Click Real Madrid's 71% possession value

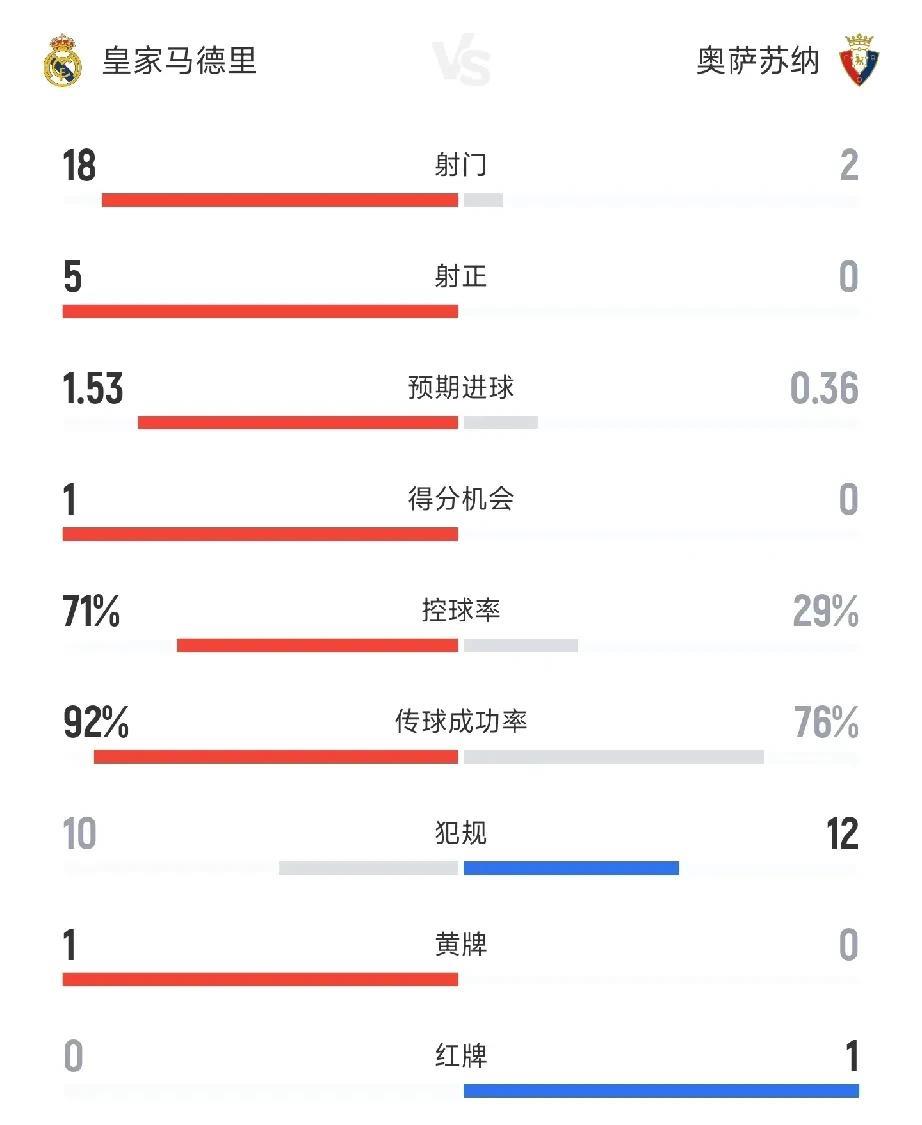[91, 612]
